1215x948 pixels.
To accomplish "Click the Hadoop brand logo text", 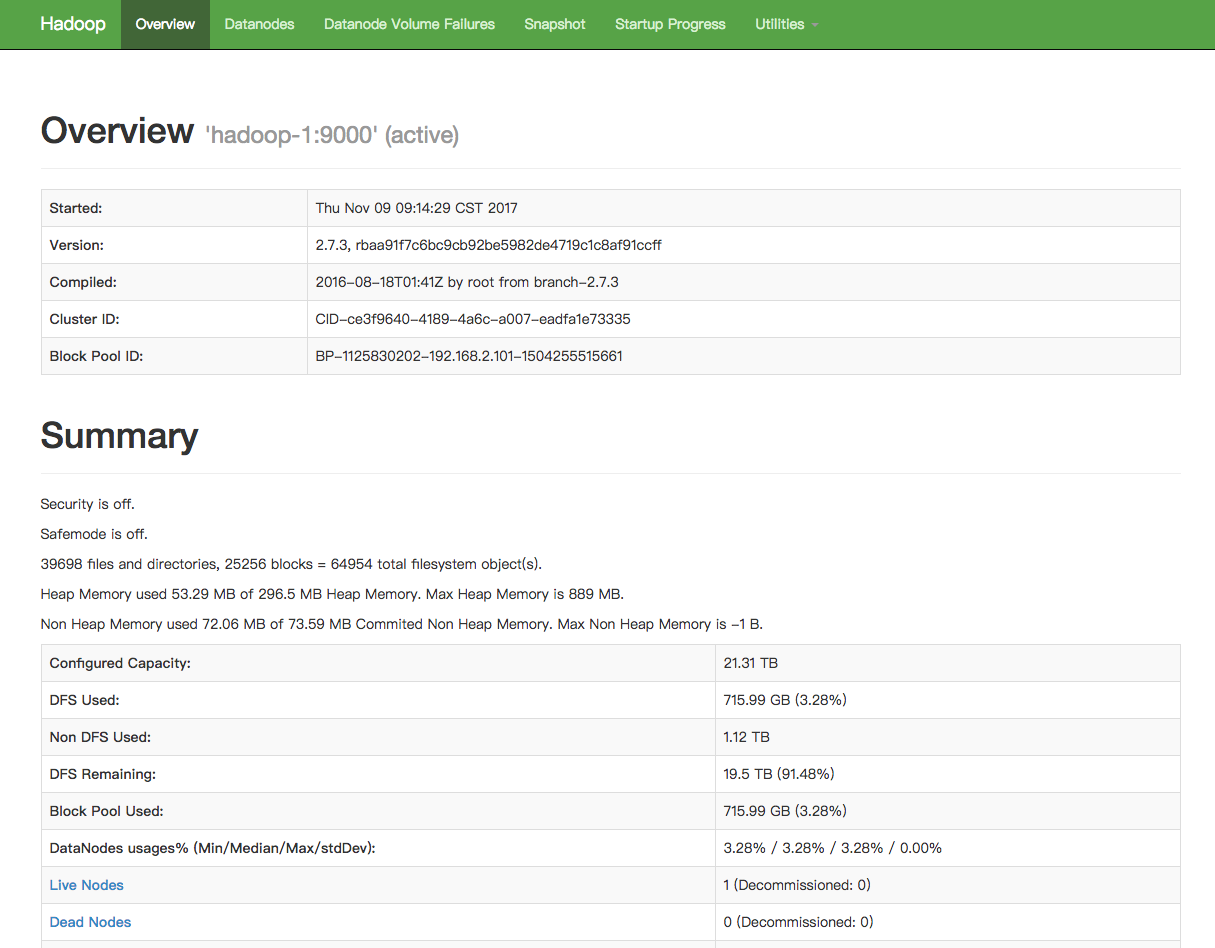I will click(73, 24).
